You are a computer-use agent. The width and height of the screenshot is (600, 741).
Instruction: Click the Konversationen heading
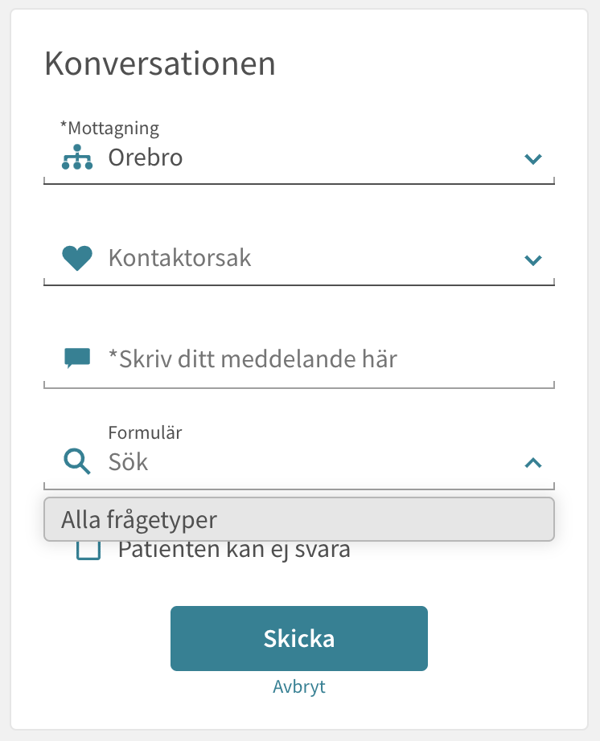click(x=160, y=64)
